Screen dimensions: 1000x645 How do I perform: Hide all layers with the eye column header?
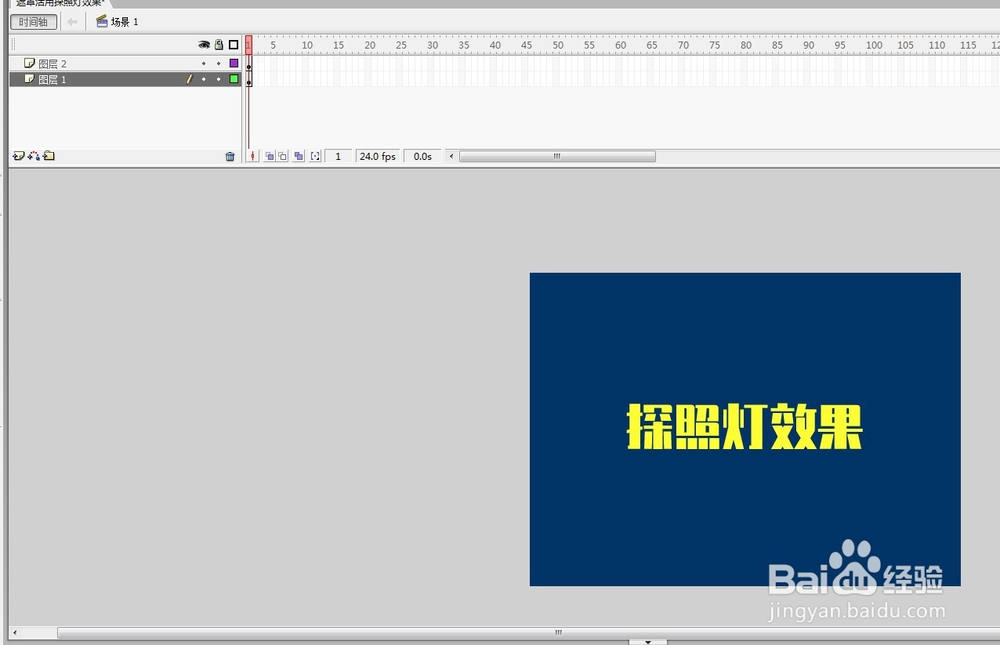coord(204,44)
